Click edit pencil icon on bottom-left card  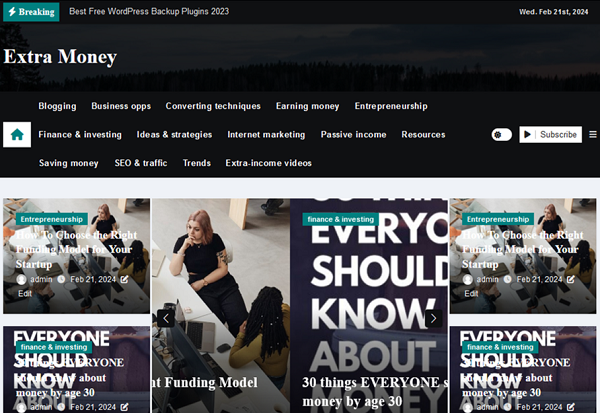coord(124,407)
